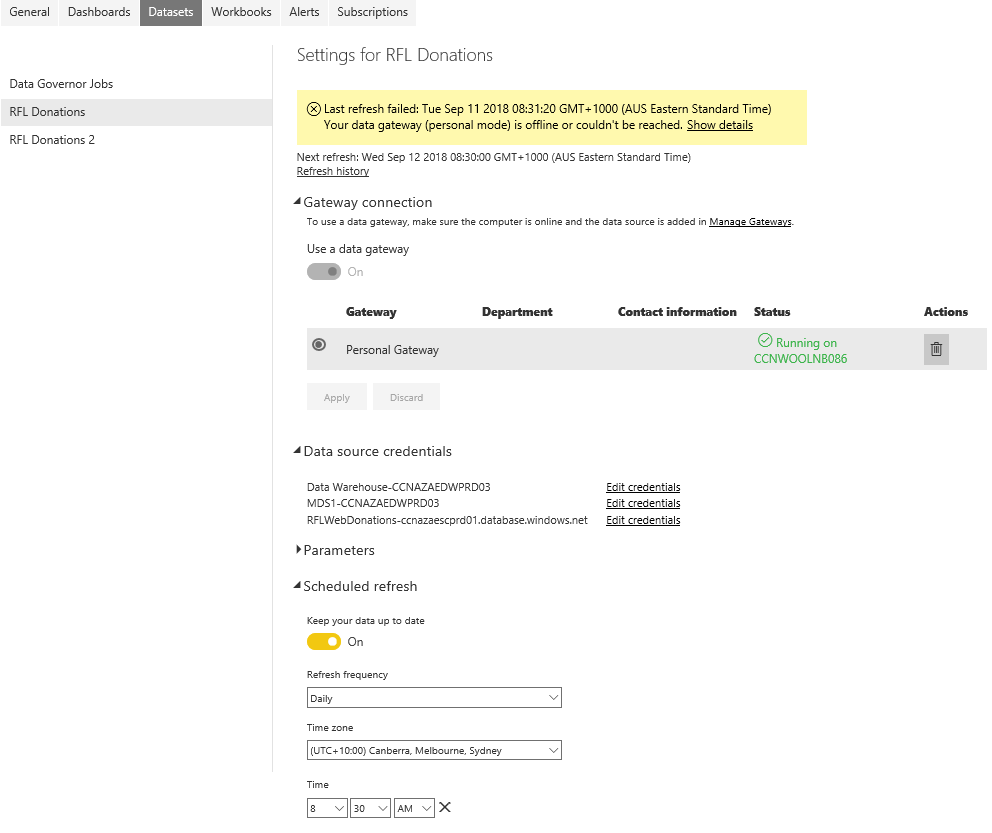Click the Personal Gateway name cell
This screenshot has height=833, width=992.
click(392, 350)
